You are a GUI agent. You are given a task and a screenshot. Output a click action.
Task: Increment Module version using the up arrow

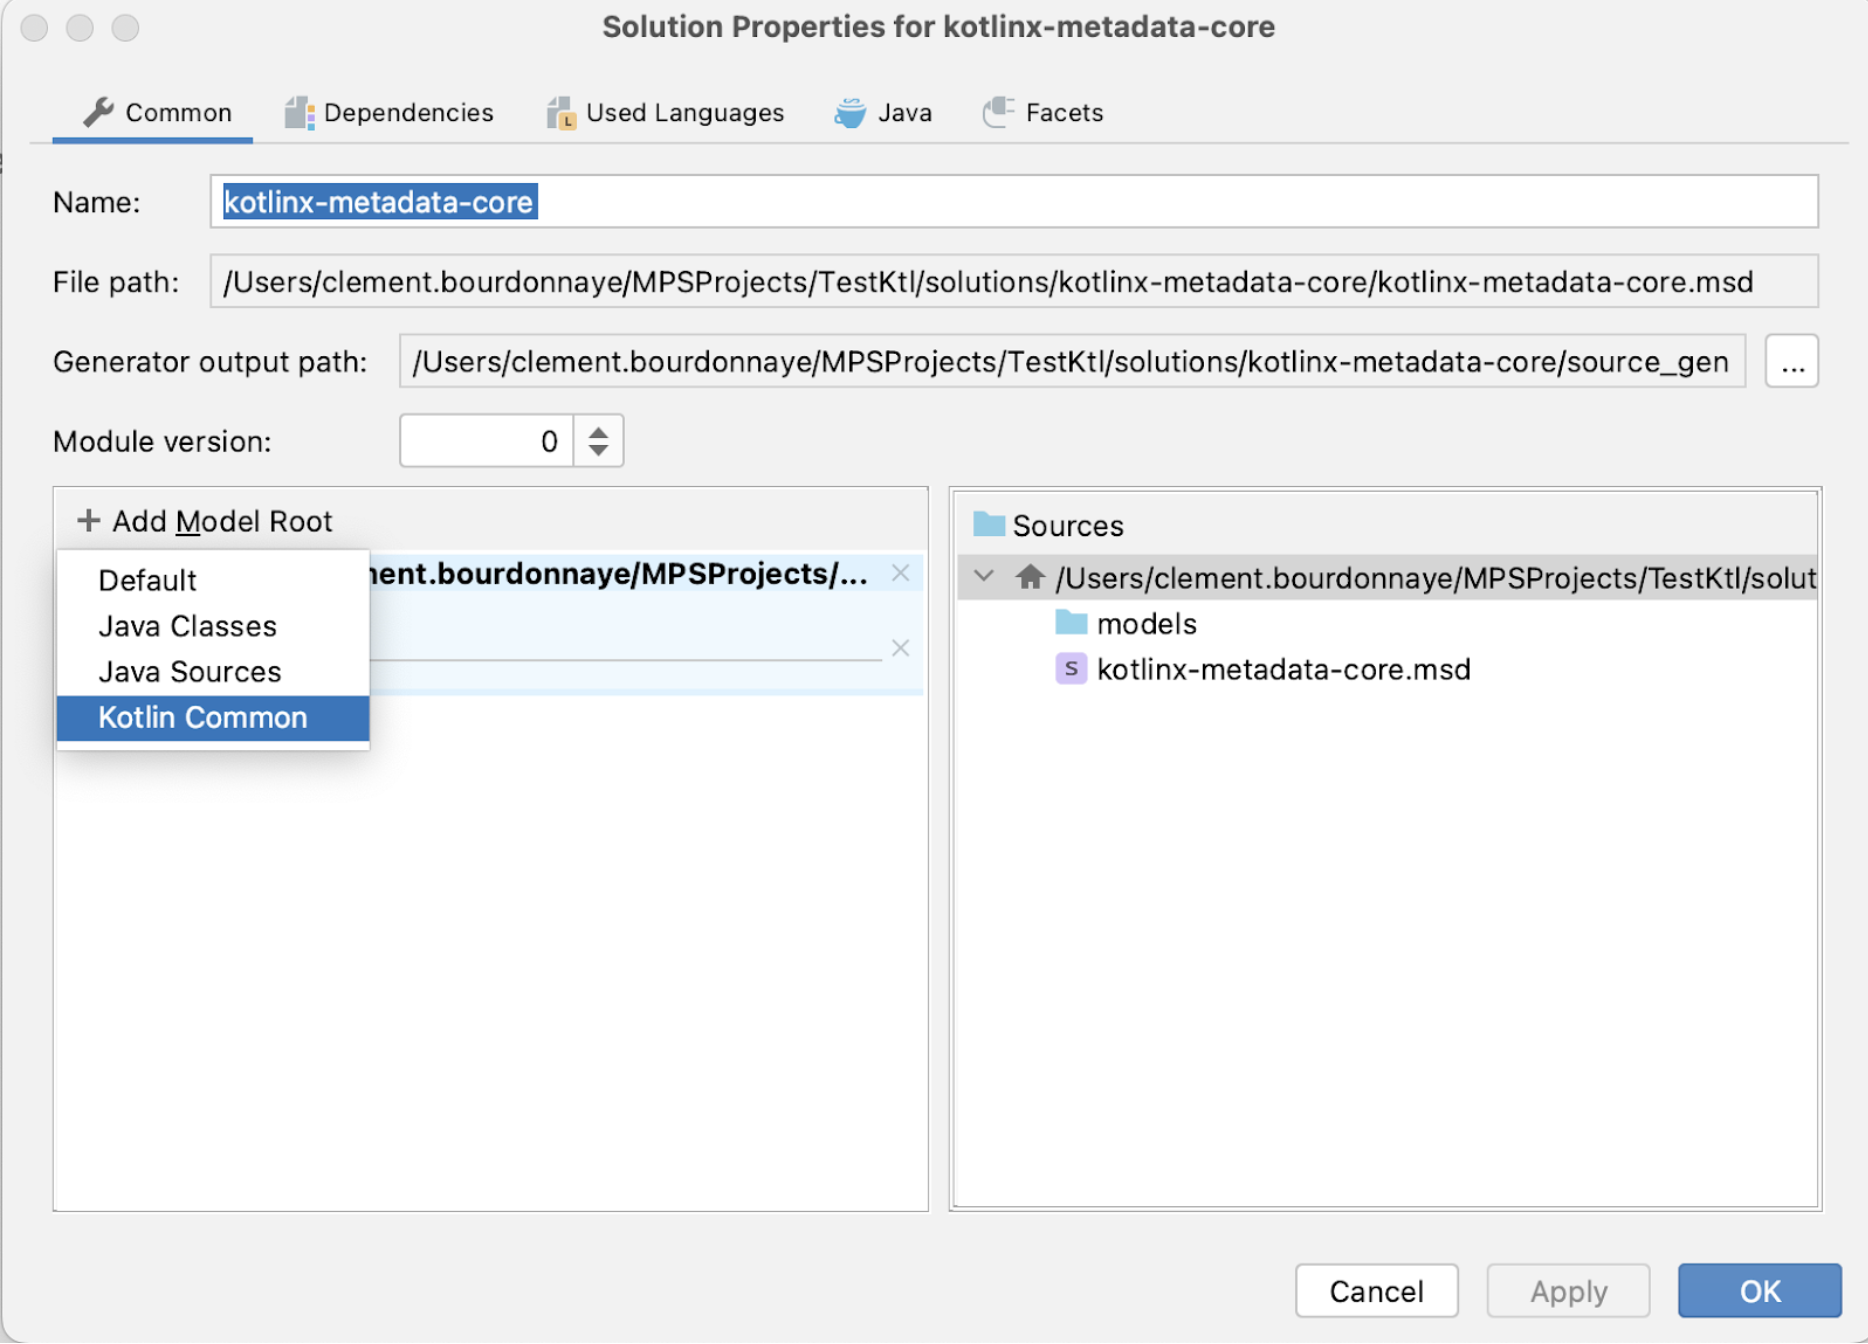click(x=597, y=430)
